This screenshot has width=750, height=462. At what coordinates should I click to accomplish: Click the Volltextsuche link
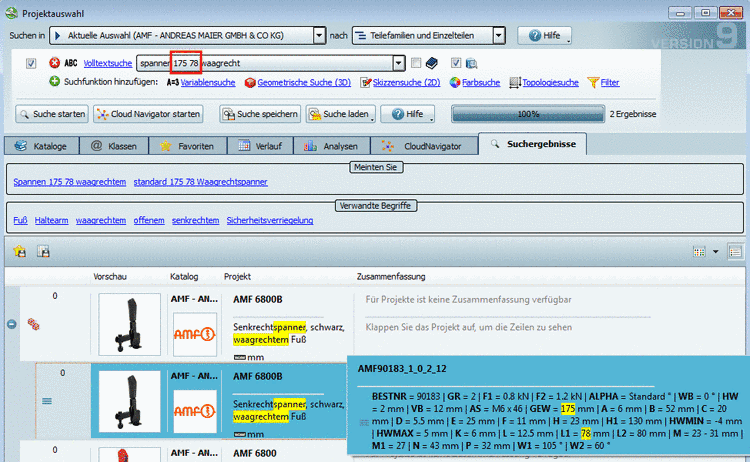[108, 63]
